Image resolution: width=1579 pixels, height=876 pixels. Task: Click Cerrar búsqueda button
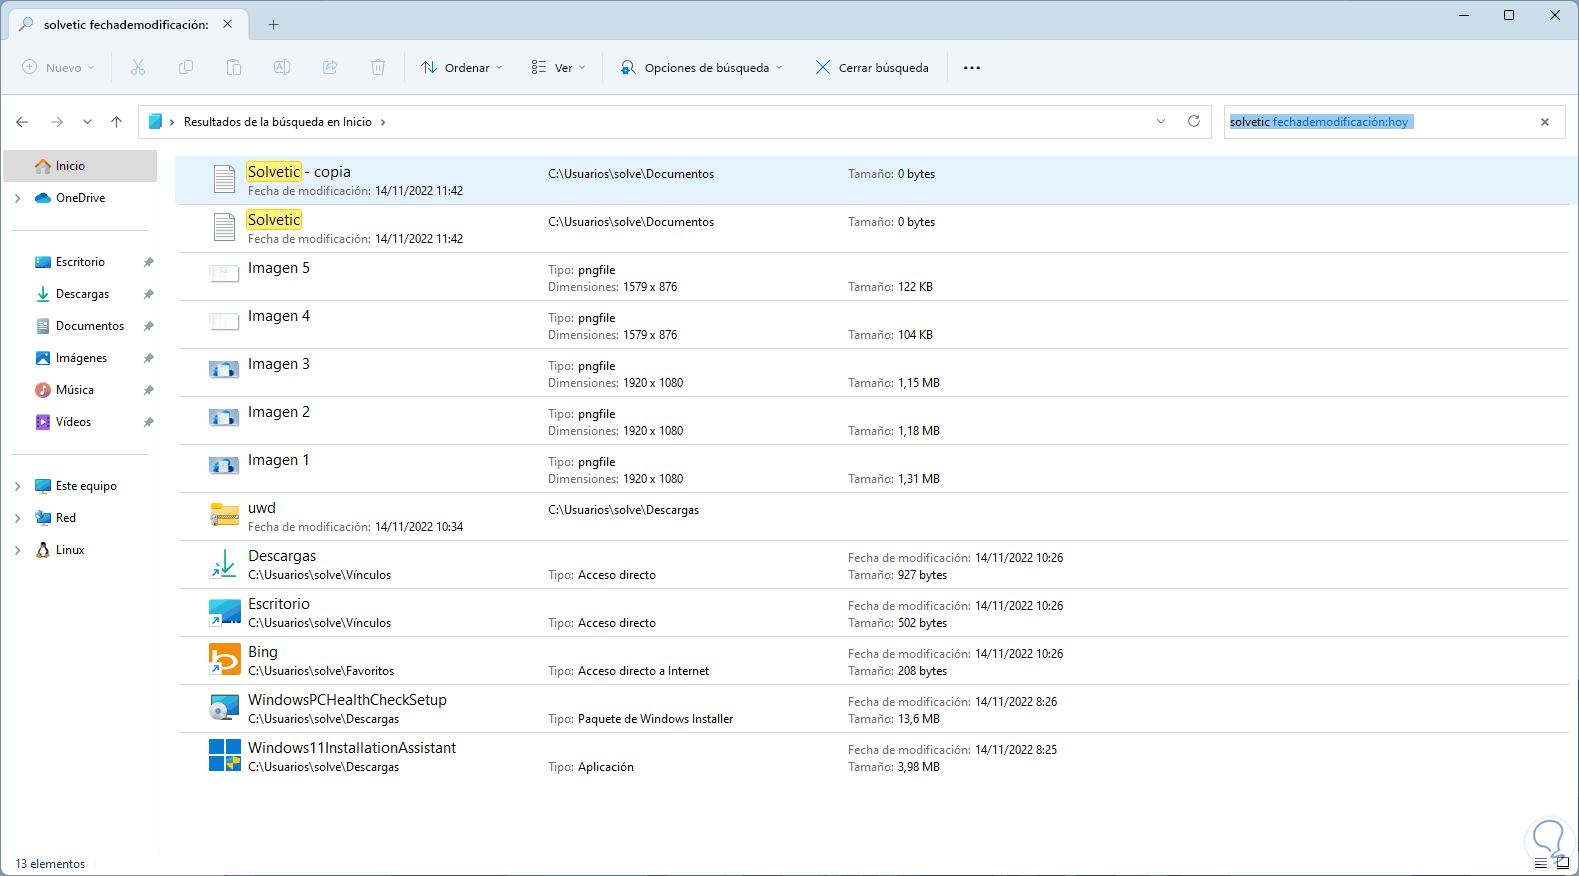[x=872, y=67]
